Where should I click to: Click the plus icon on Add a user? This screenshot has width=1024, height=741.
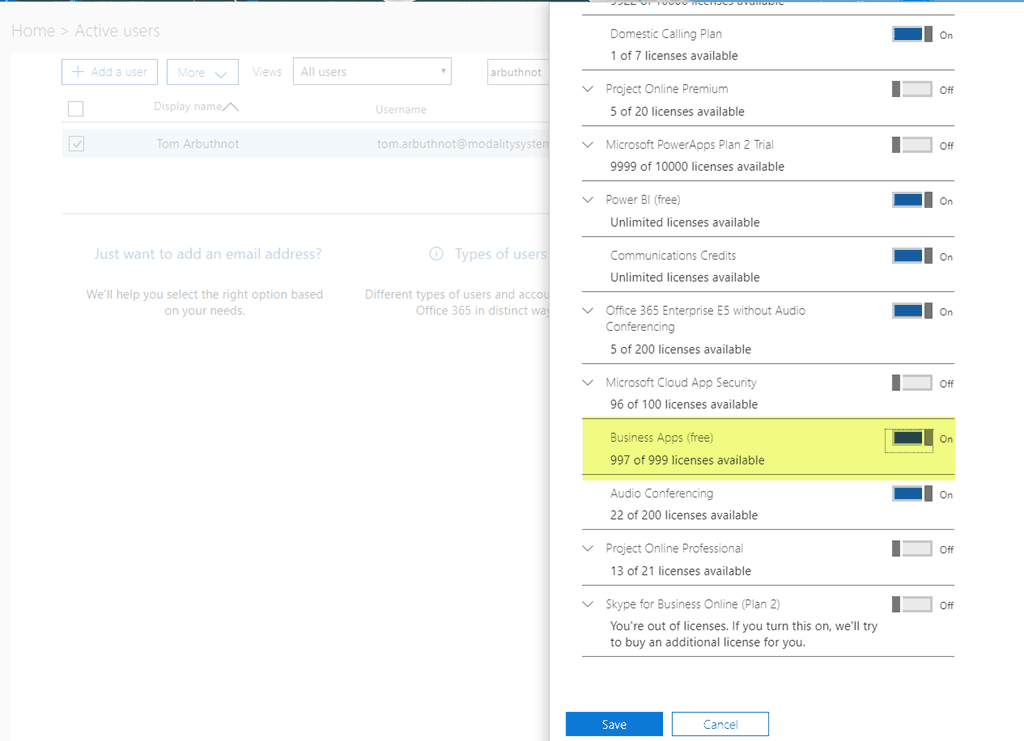[x=78, y=72]
